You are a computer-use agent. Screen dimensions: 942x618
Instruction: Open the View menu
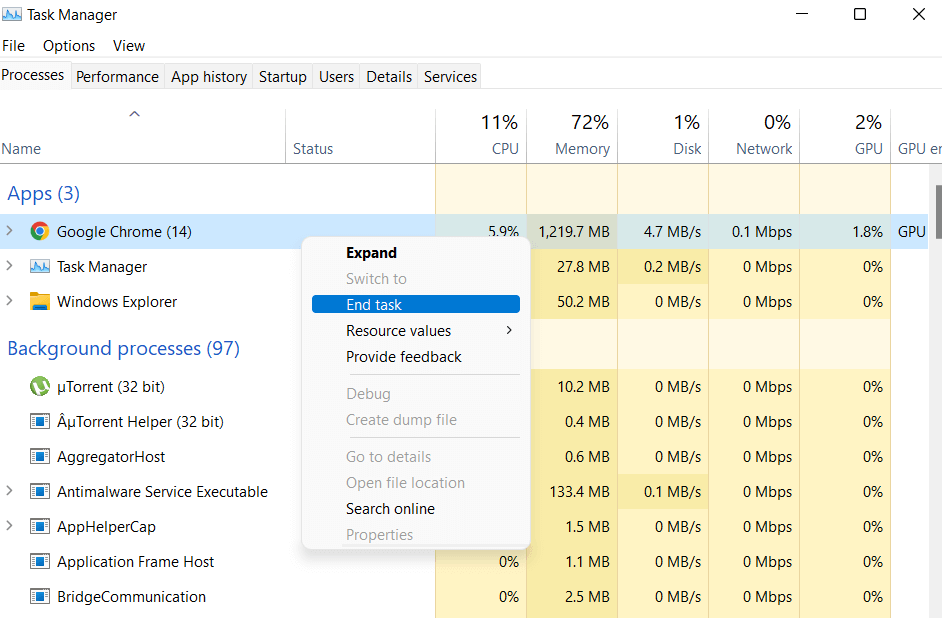129,46
